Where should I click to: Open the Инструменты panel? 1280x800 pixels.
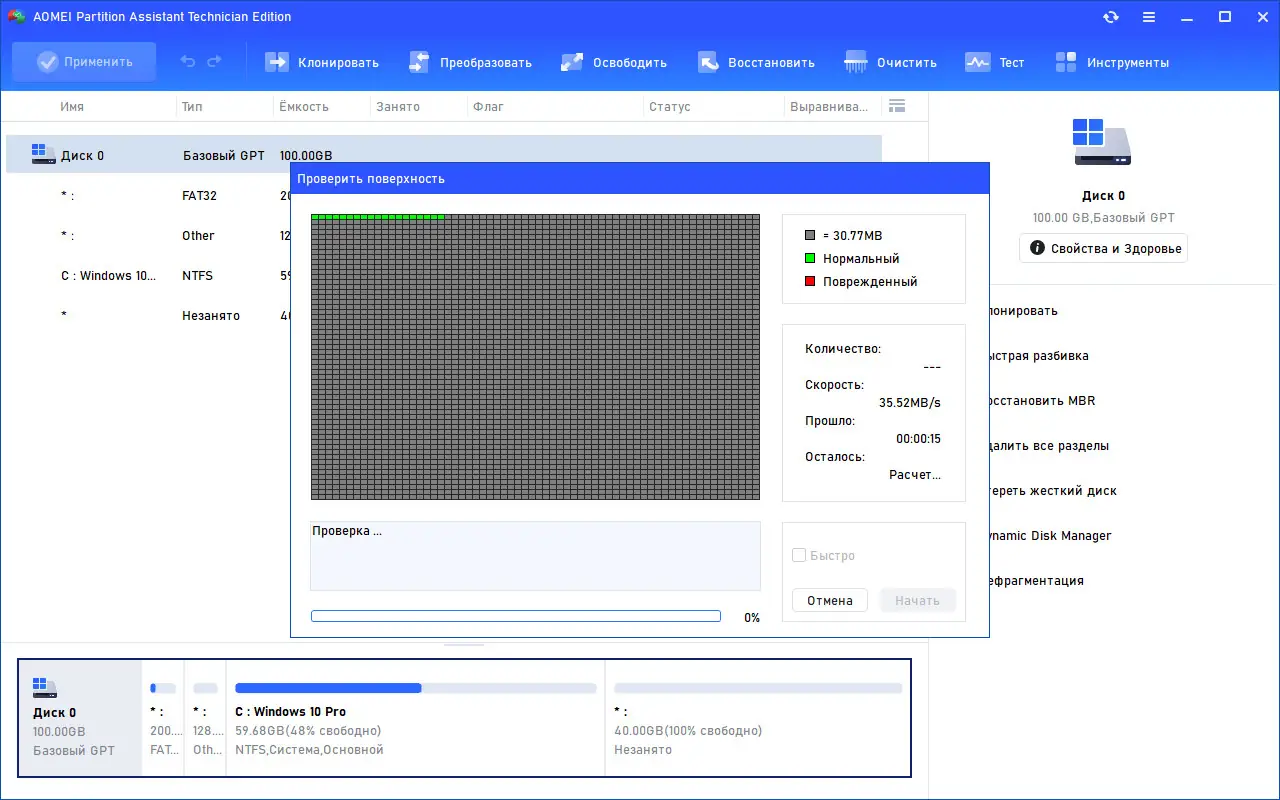coord(1112,62)
